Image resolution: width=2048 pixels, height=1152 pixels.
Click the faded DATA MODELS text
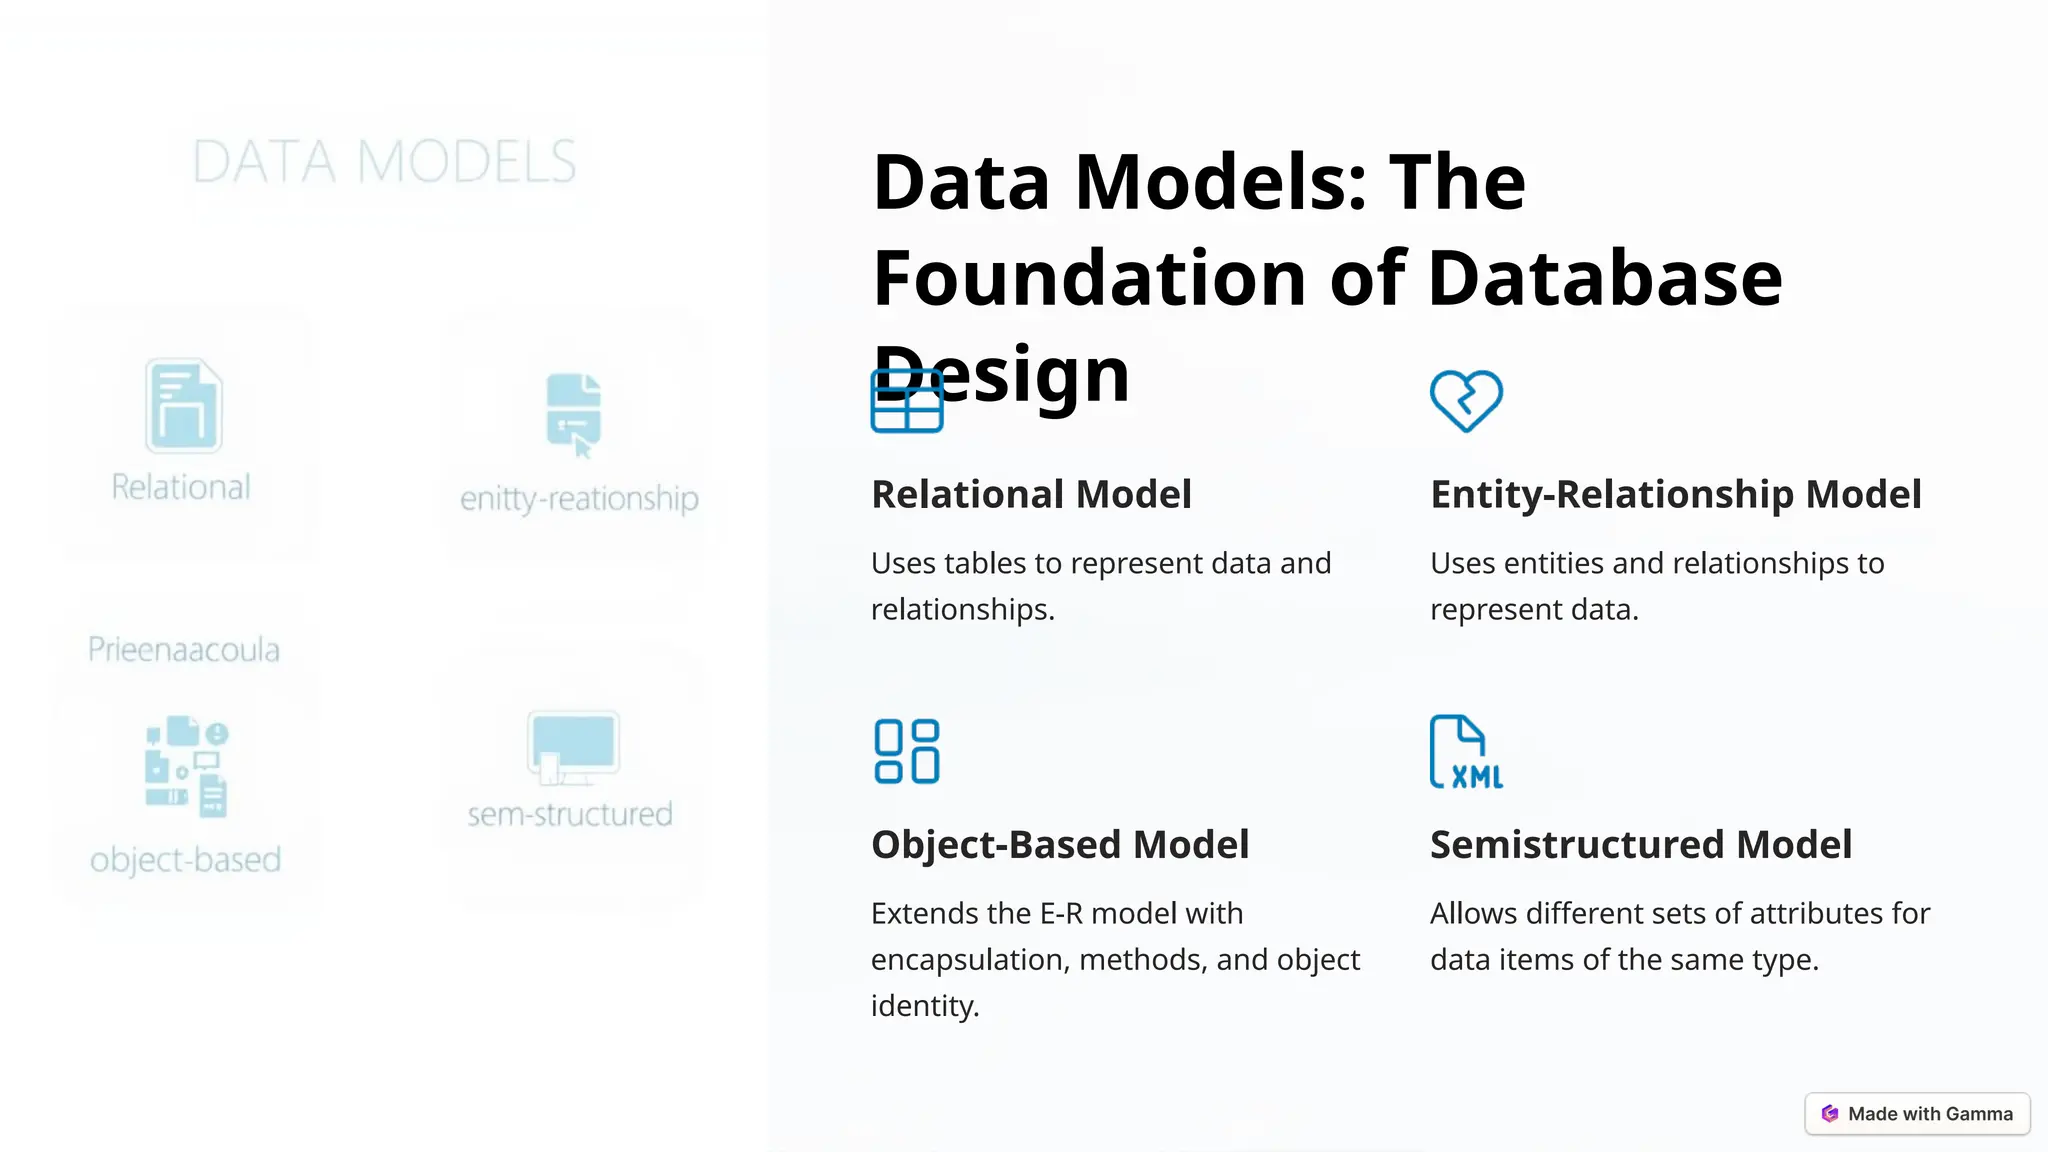tap(384, 162)
